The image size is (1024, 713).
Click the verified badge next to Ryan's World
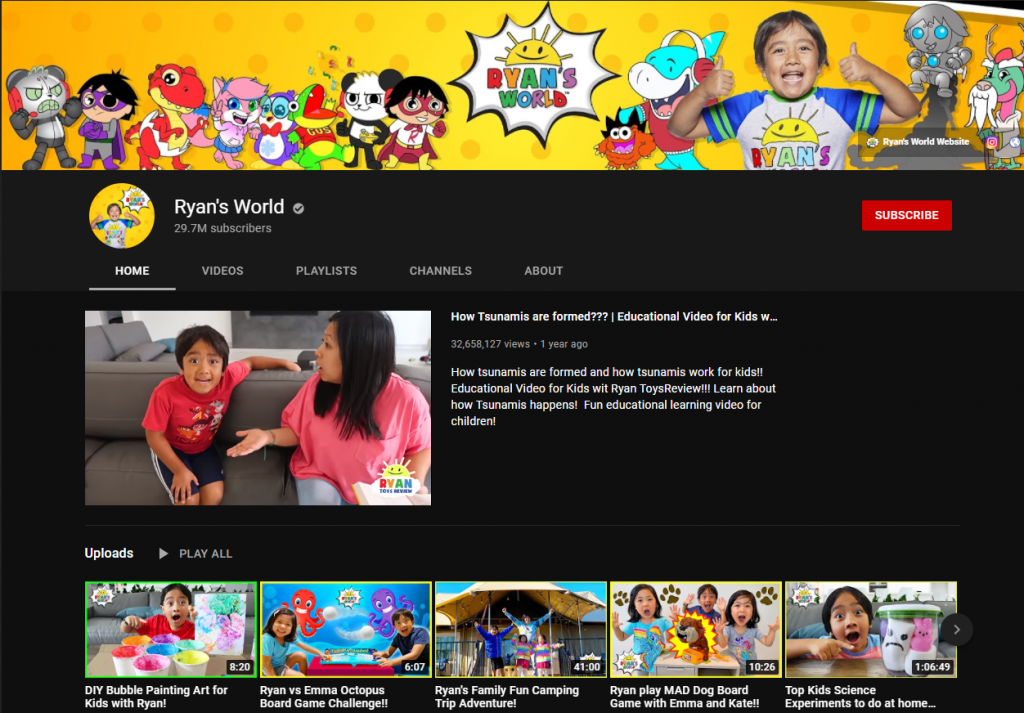pos(298,208)
